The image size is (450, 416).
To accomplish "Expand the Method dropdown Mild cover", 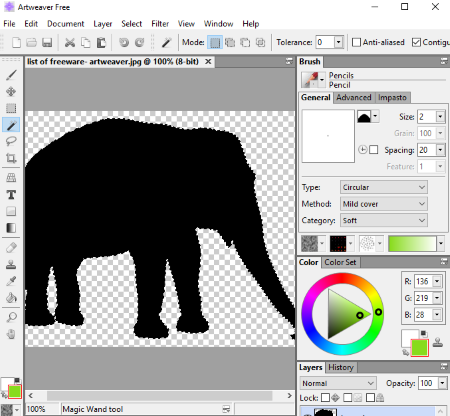I will (384, 204).
